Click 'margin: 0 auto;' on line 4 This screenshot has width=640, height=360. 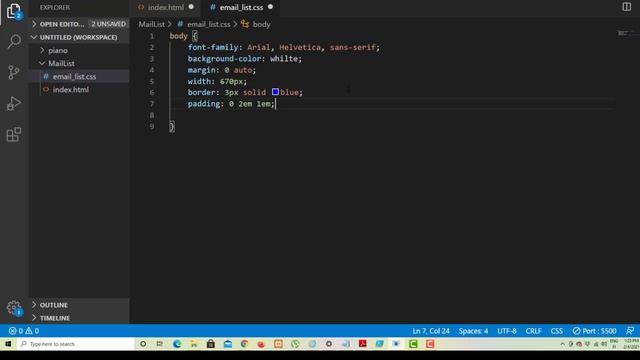[x=222, y=70]
